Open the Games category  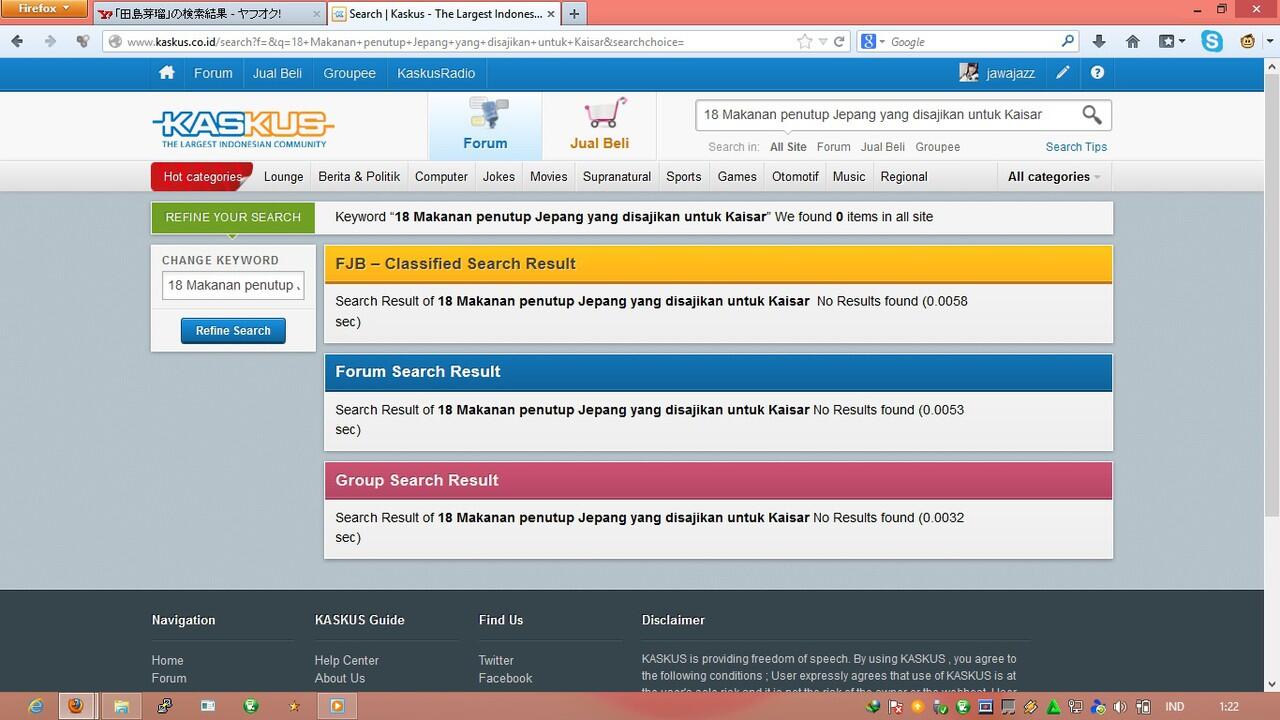[x=737, y=177]
